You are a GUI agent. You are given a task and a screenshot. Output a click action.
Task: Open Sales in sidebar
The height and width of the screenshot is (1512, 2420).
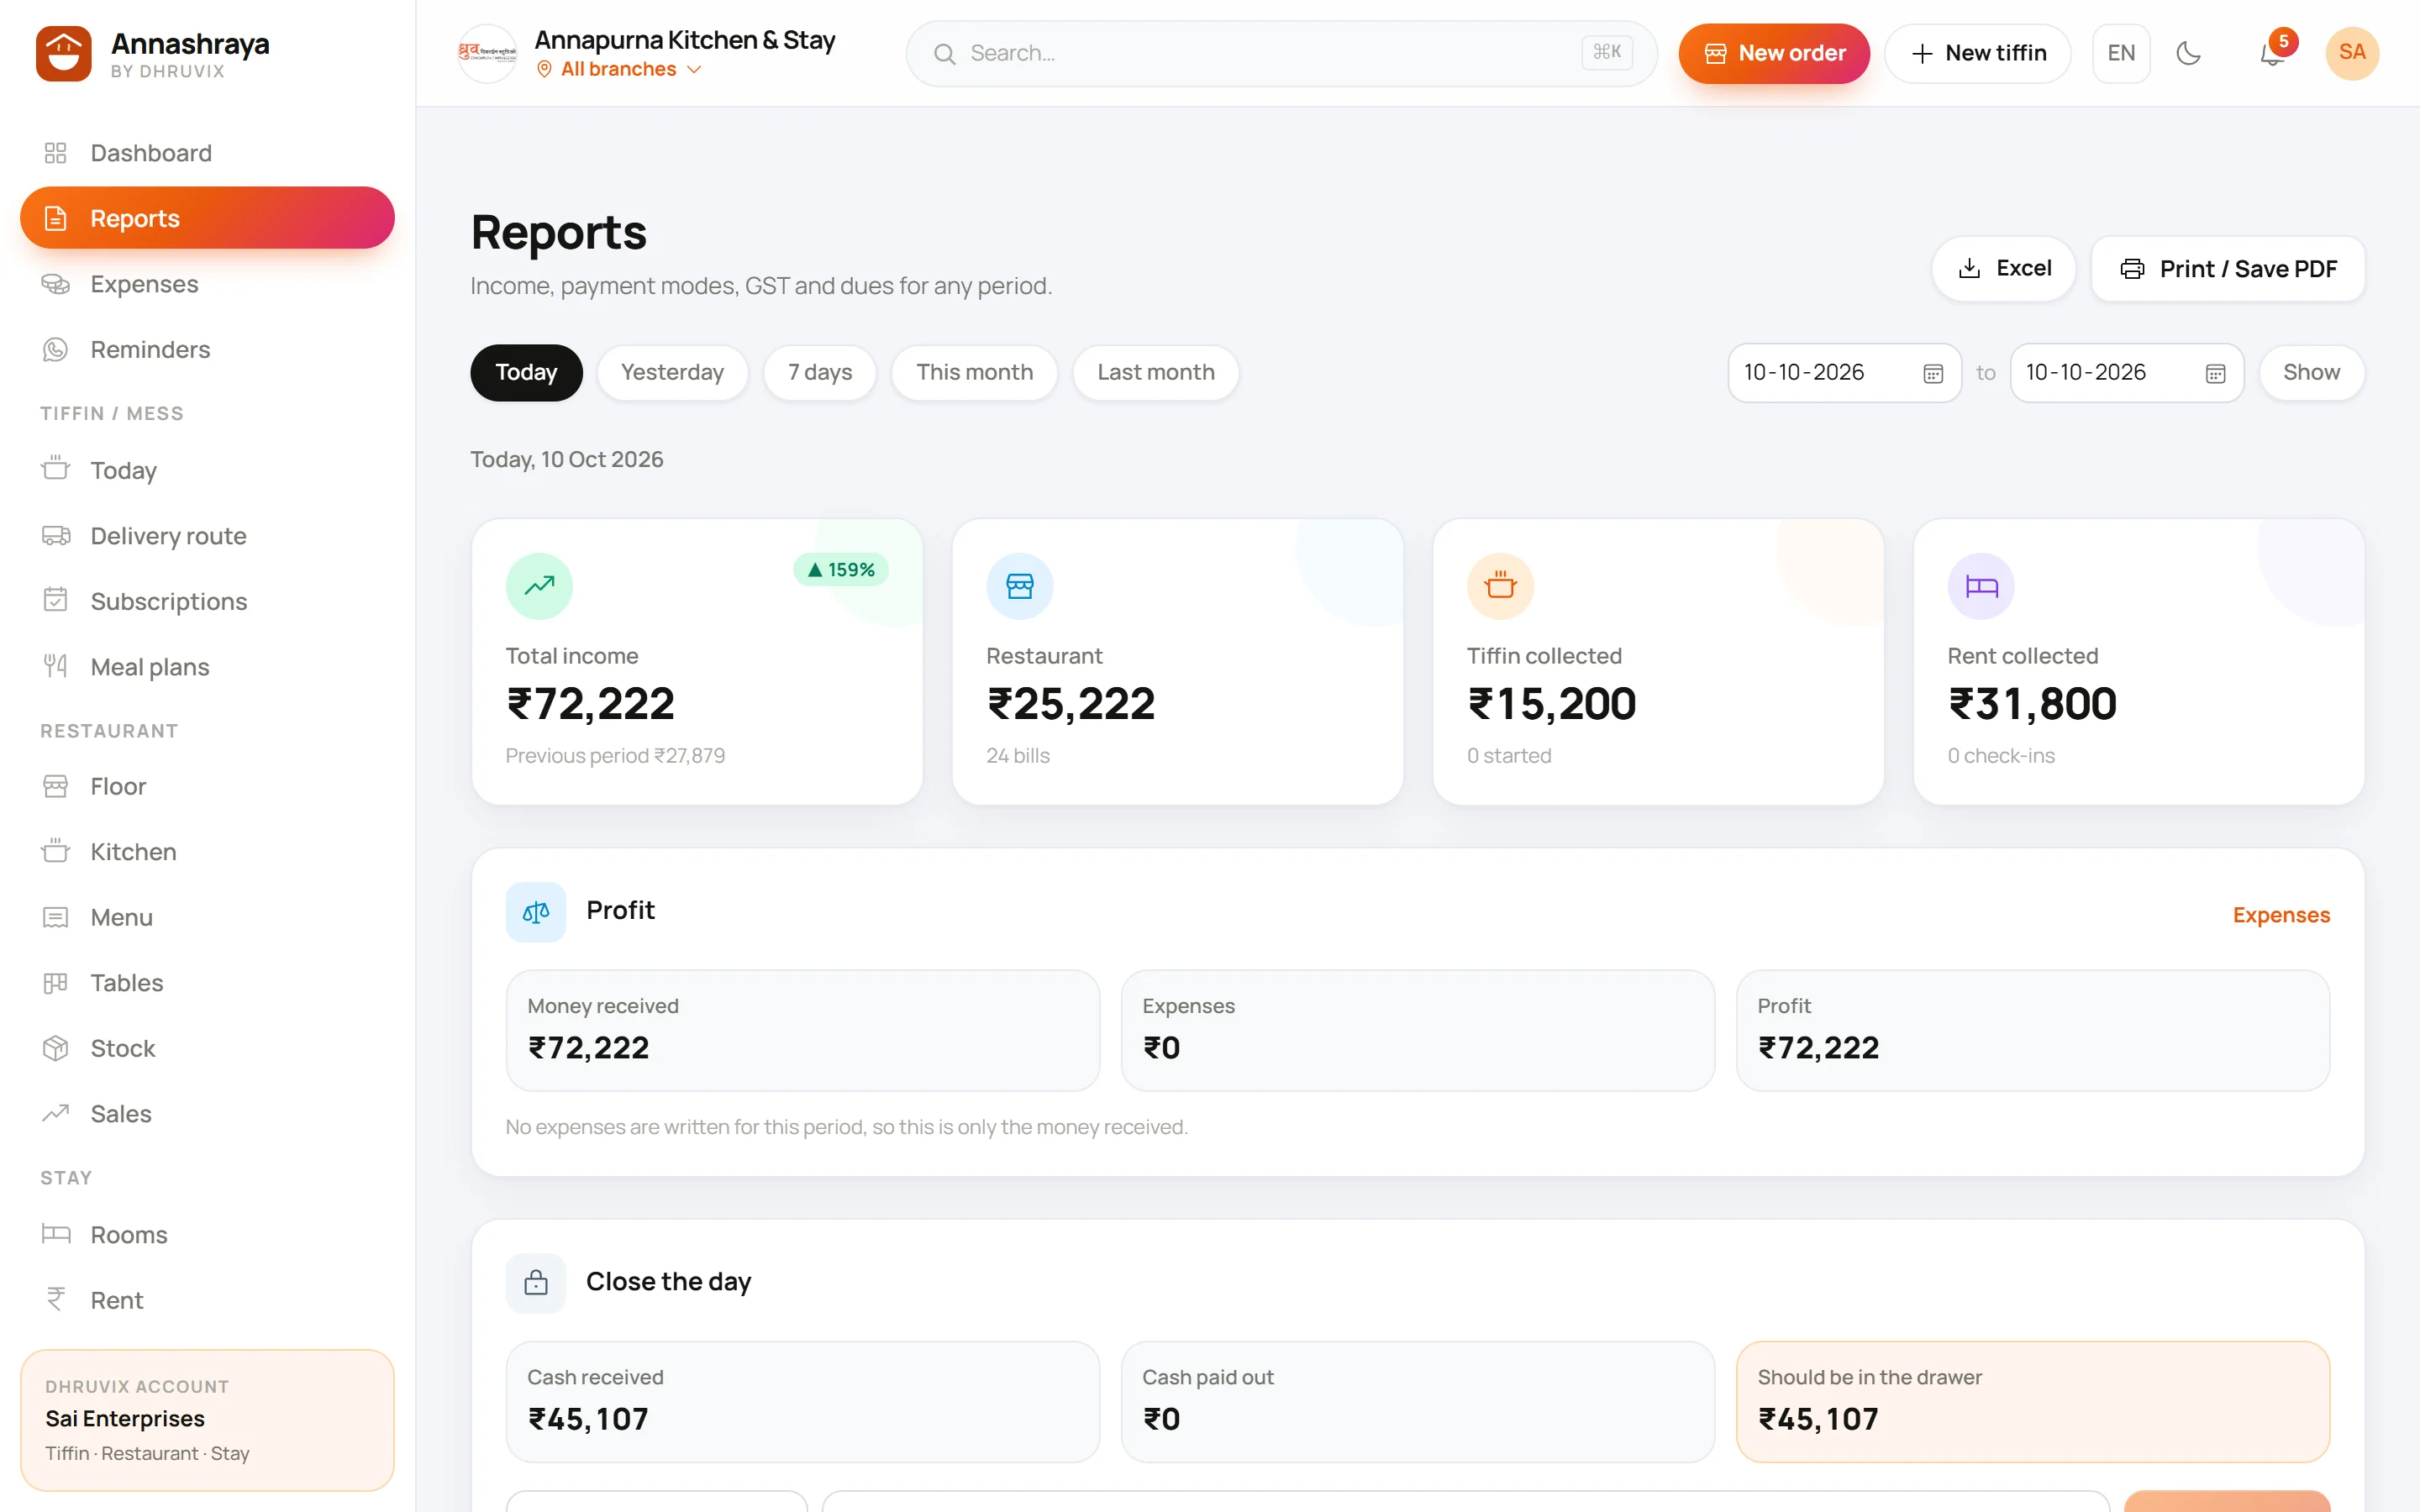point(207,1113)
